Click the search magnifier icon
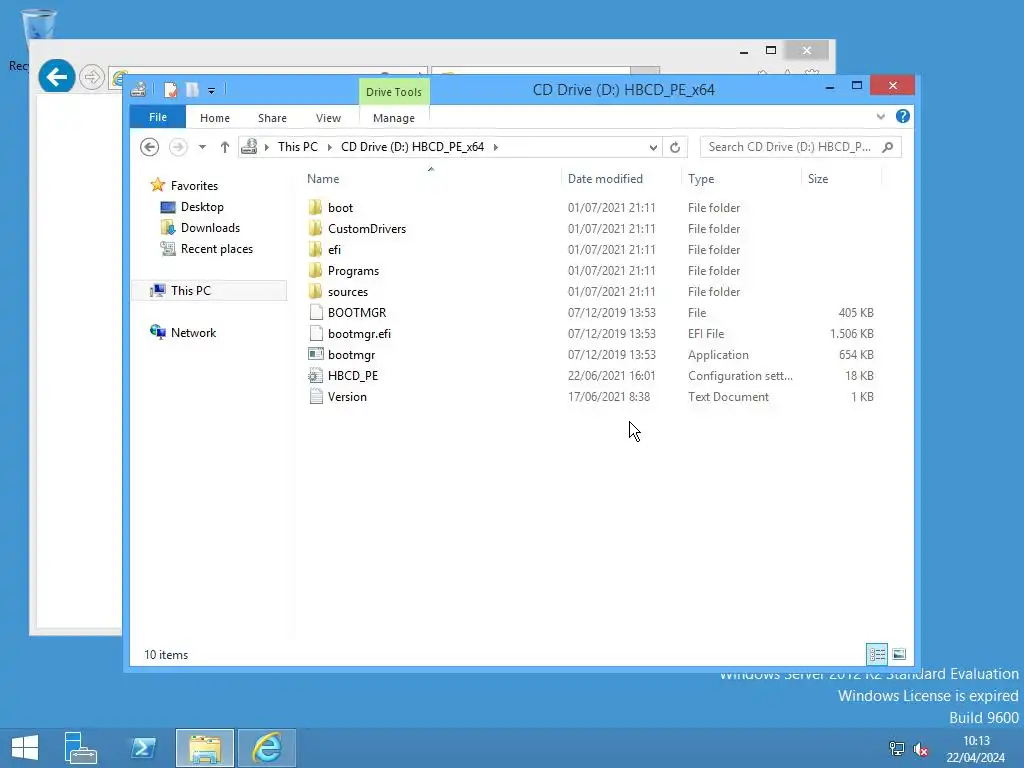1024x768 pixels. coord(888,147)
